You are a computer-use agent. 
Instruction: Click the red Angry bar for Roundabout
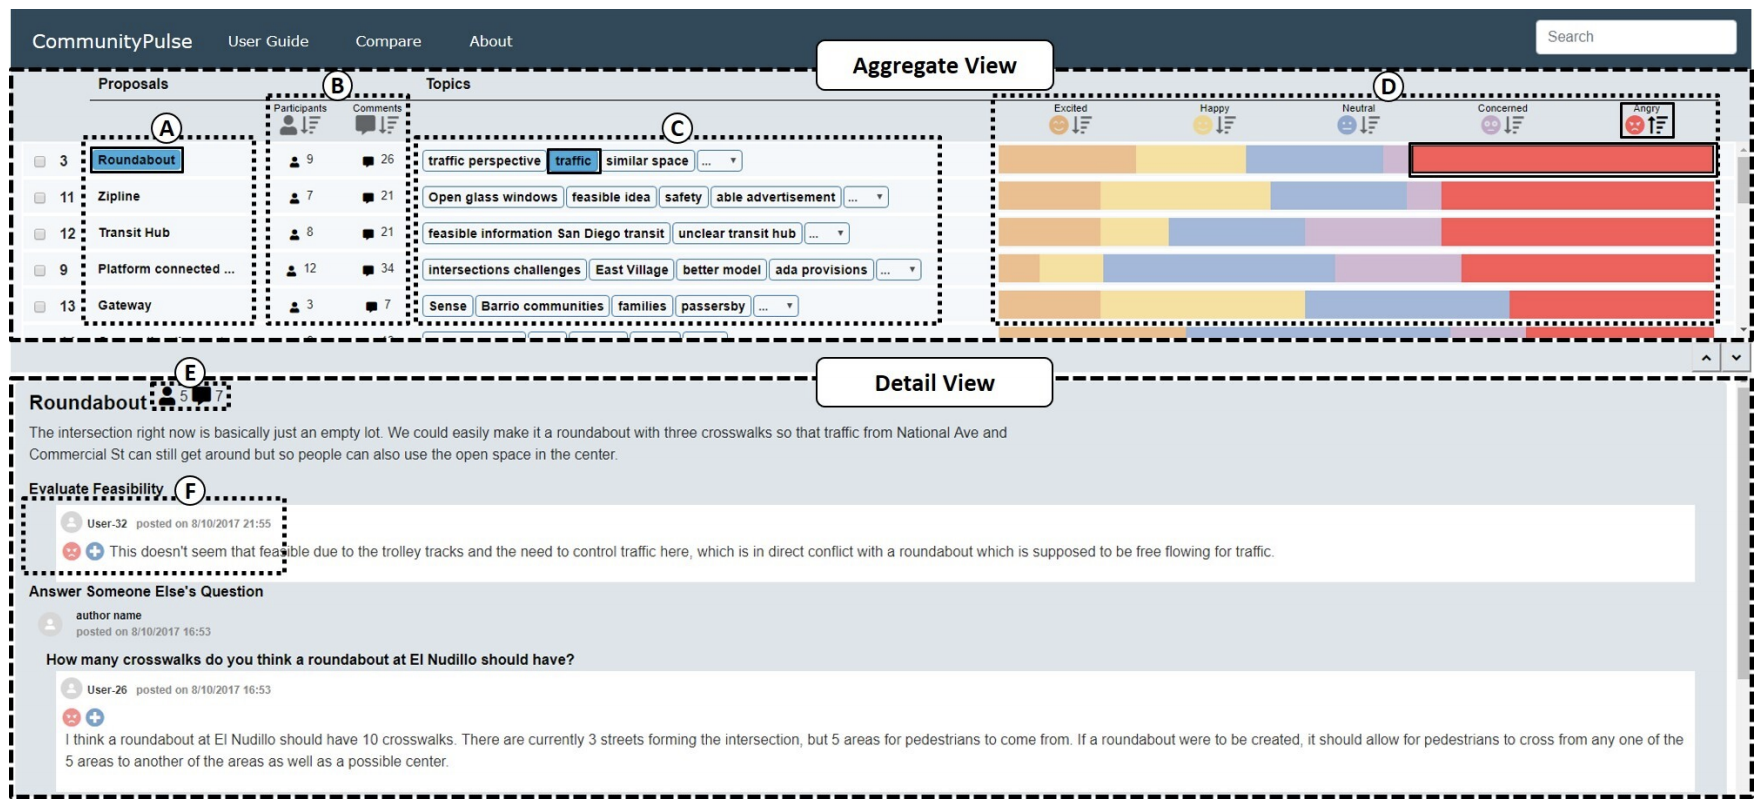pos(1562,160)
